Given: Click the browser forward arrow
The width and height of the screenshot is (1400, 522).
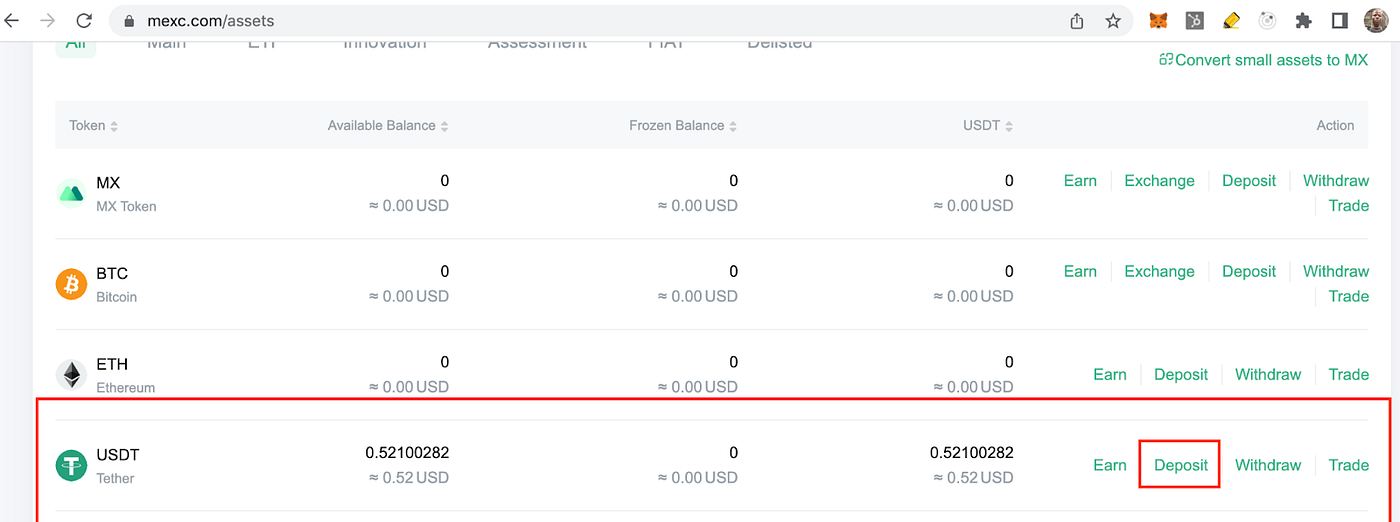Looking at the screenshot, I should [x=47, y=20].
